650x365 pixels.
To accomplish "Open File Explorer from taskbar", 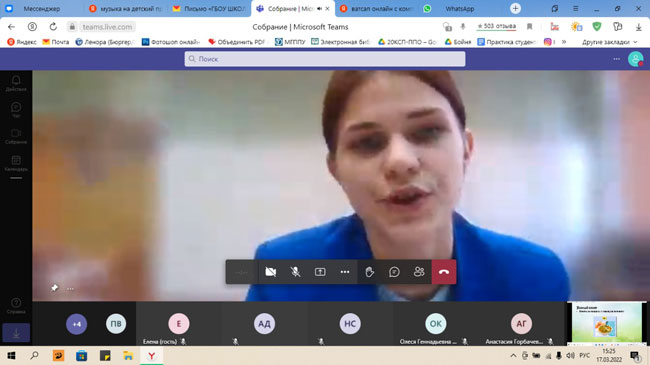I will pos(128,355).
